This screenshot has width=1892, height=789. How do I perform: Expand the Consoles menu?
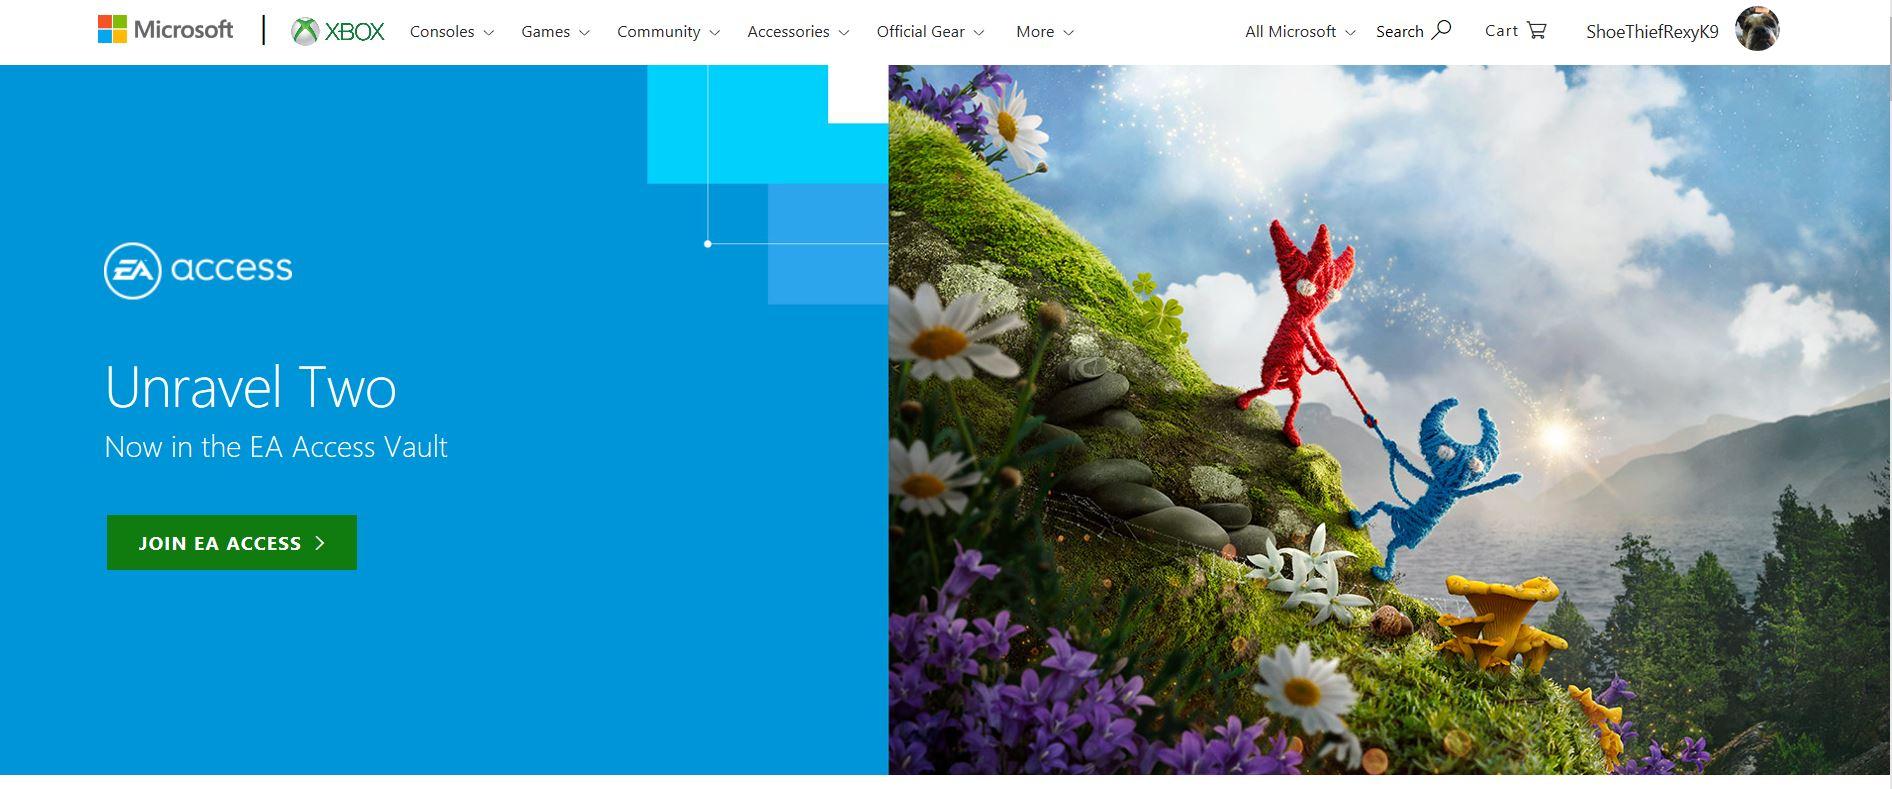pyautogui.click(x=452, y=32)
